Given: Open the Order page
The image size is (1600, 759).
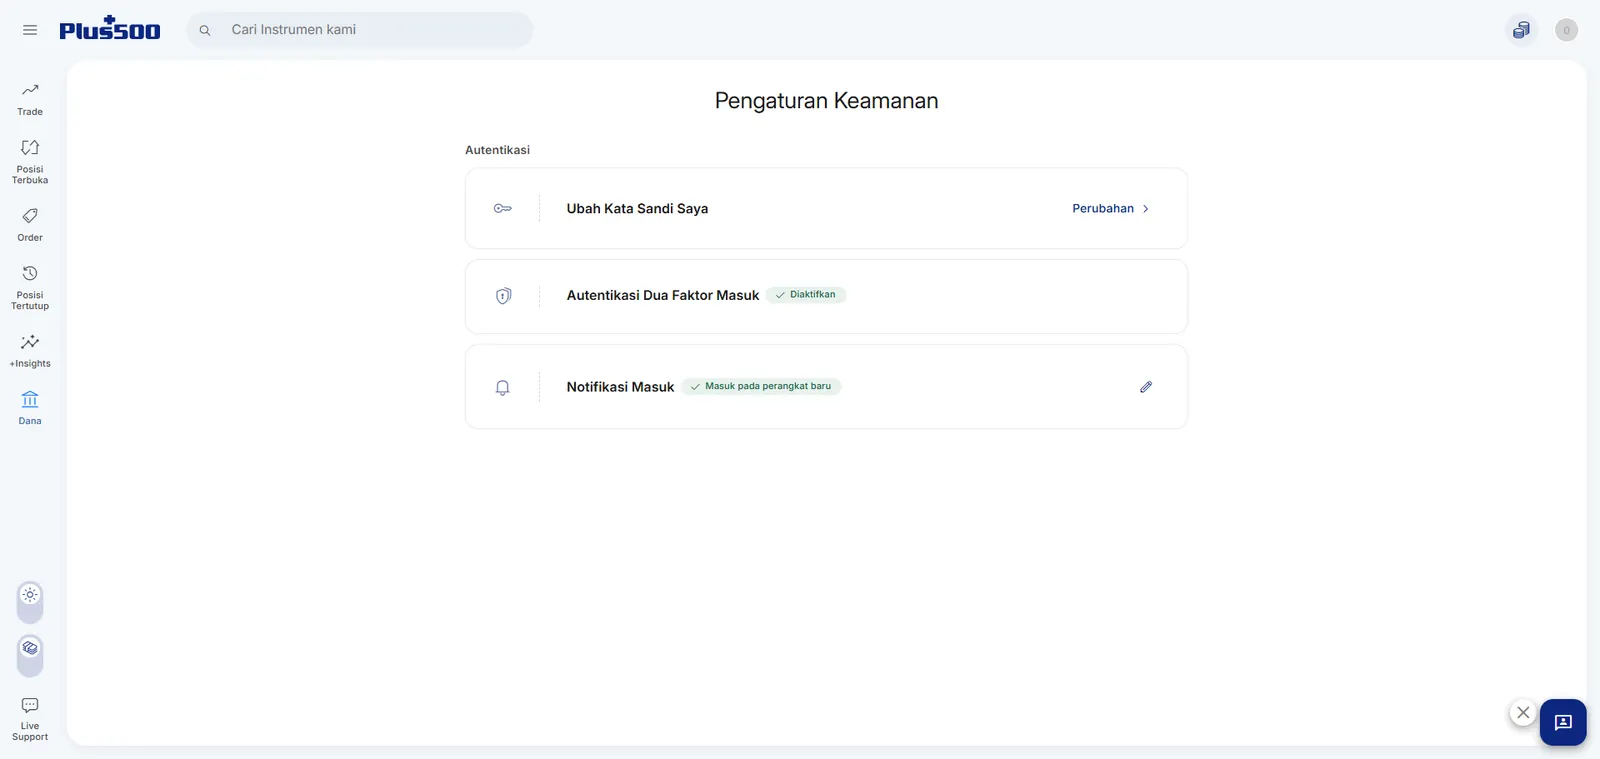Looking at the screenshot, I should click(x=30, y=225).
